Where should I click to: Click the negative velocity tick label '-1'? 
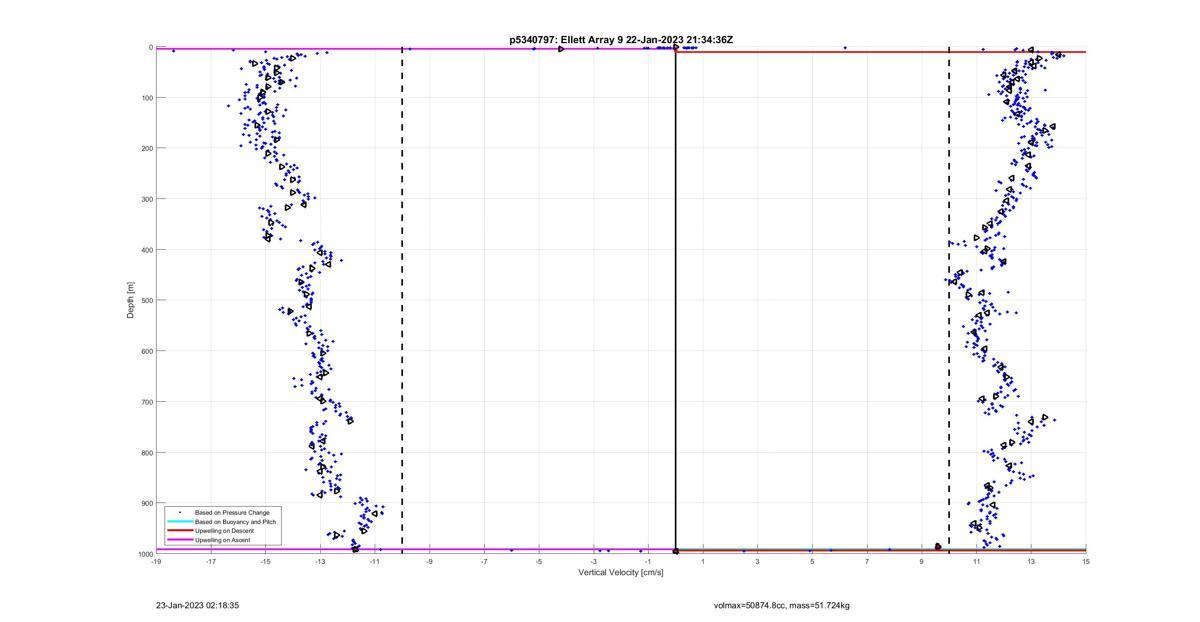[648, 561]
